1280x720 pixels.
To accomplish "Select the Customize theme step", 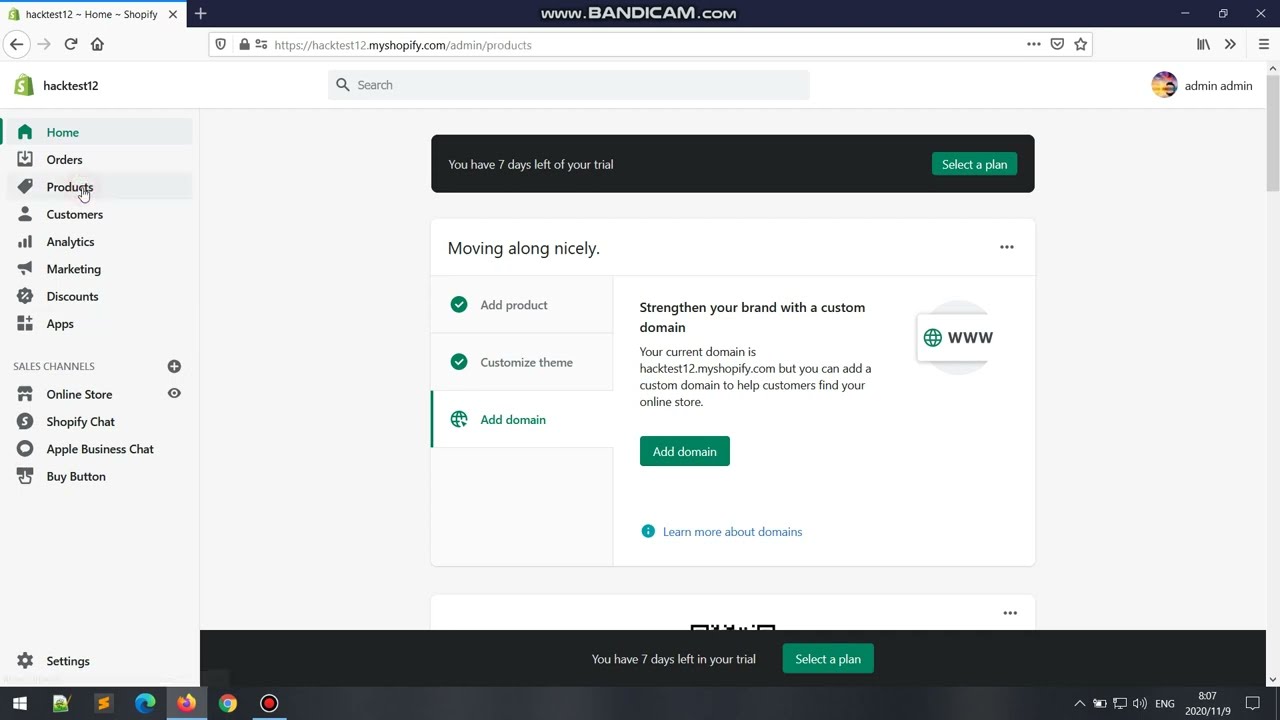I will 522,362.
